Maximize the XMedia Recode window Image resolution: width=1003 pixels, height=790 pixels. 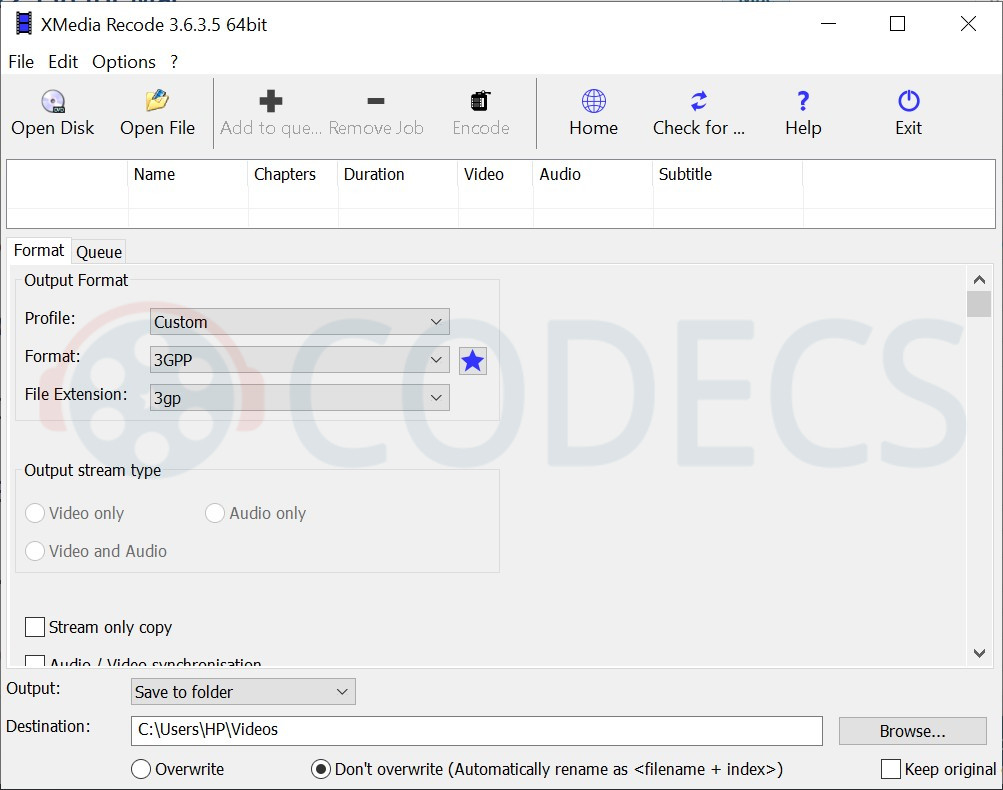[x=897, y=24]
